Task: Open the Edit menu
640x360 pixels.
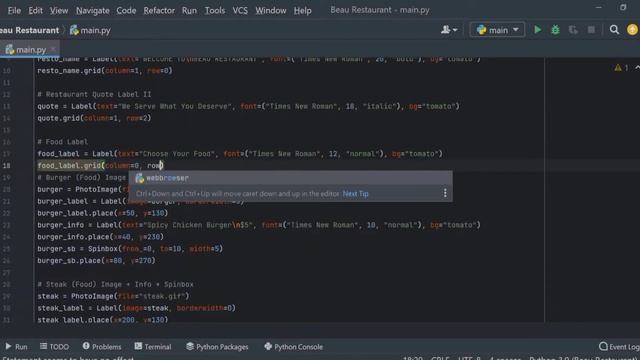Action: [x=36, y=10]
